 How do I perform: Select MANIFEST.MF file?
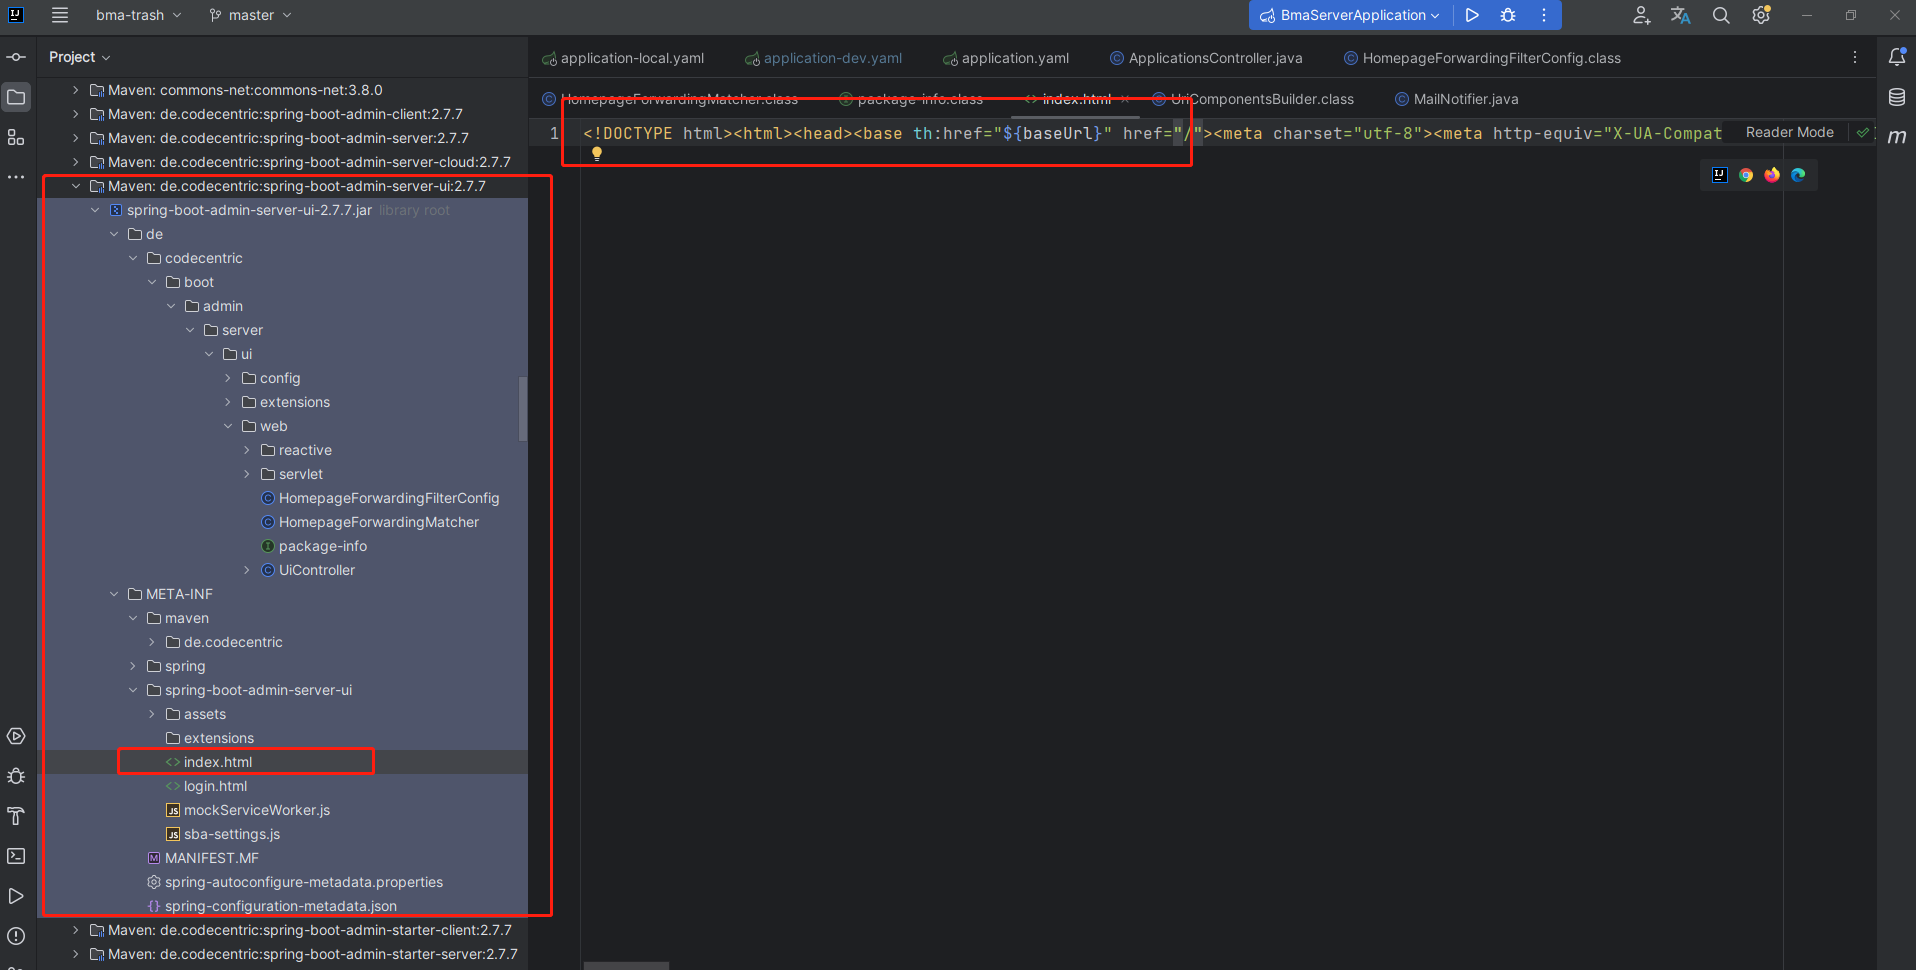tap(211, 858)
